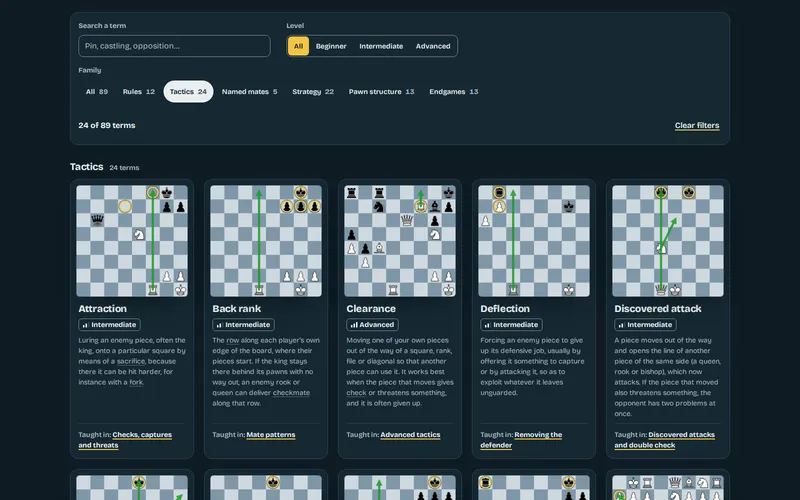Open the Removing the defender lesson link
The width and height of the screenshot is (800, 500).
[x=521, y=440]
